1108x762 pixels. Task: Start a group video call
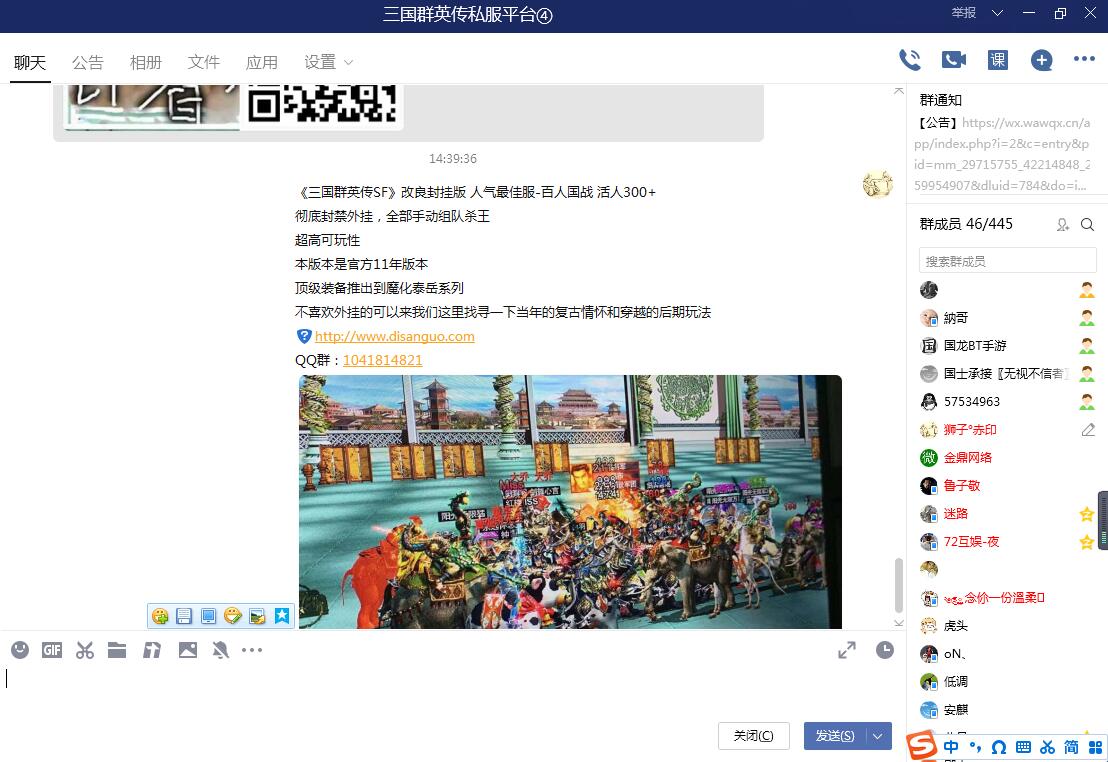pyautogui.click(x=954, y=60)
